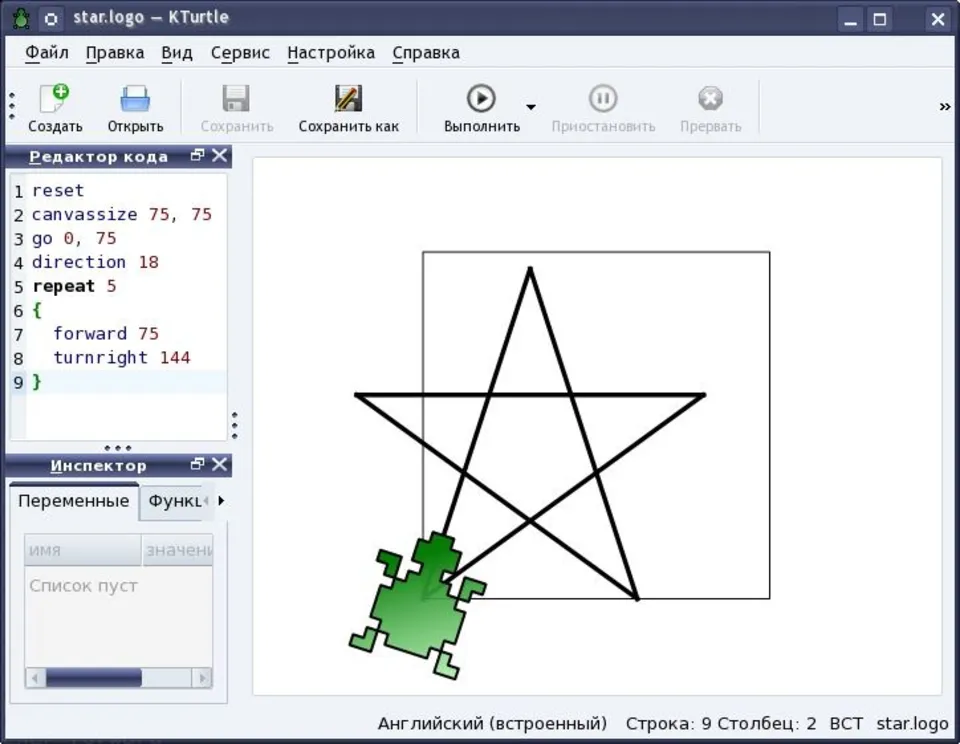Click the 'repeat 5' code line

tap(73, 286)
